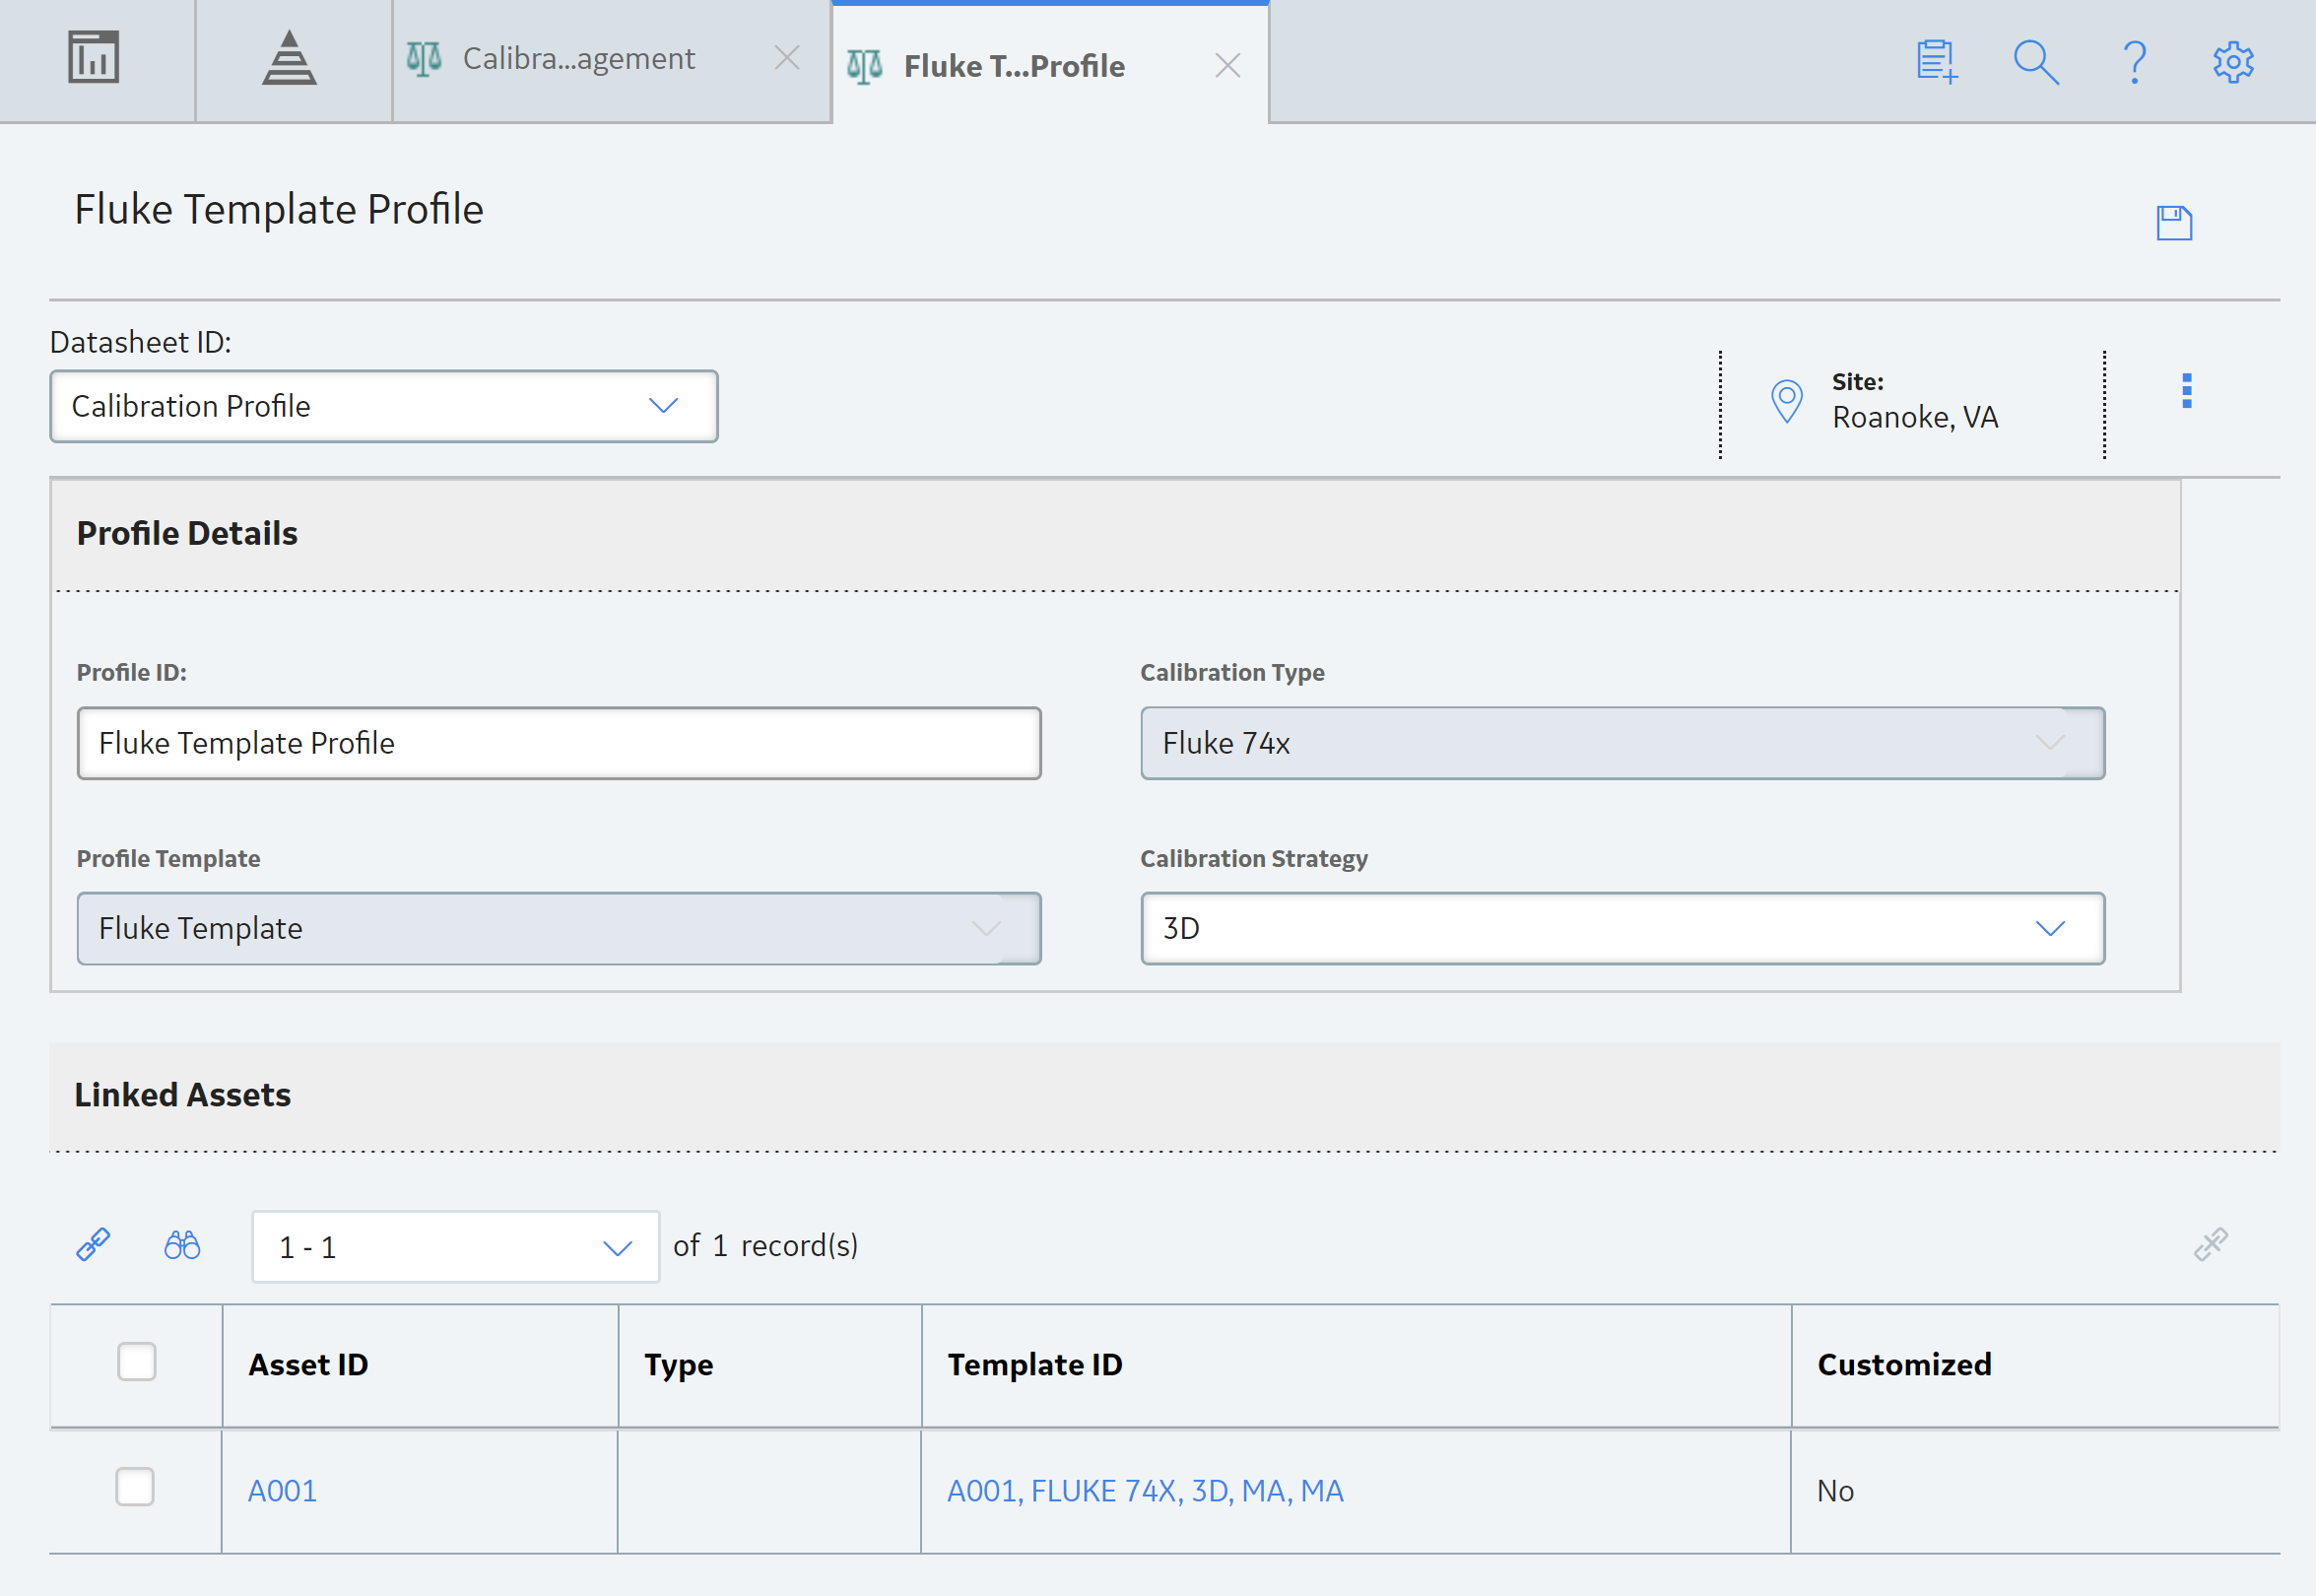Open the vertical three-dot more options menu
This screenshot has width=2316, height=1596.
point(2187,390)
